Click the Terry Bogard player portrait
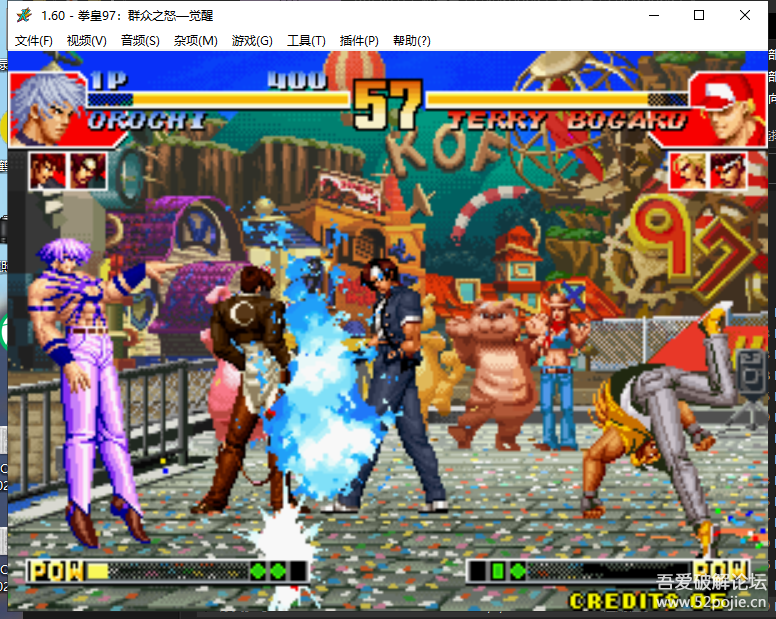 pyautogui.click(x=728, y=109)
